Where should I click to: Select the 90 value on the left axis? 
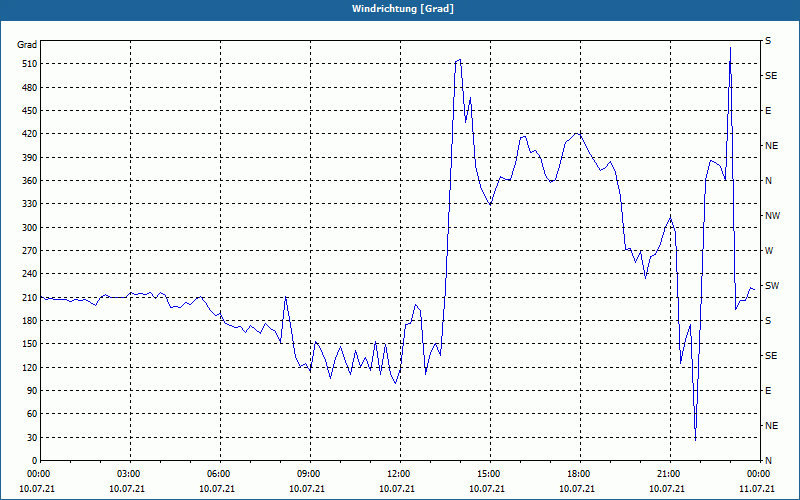32,391
